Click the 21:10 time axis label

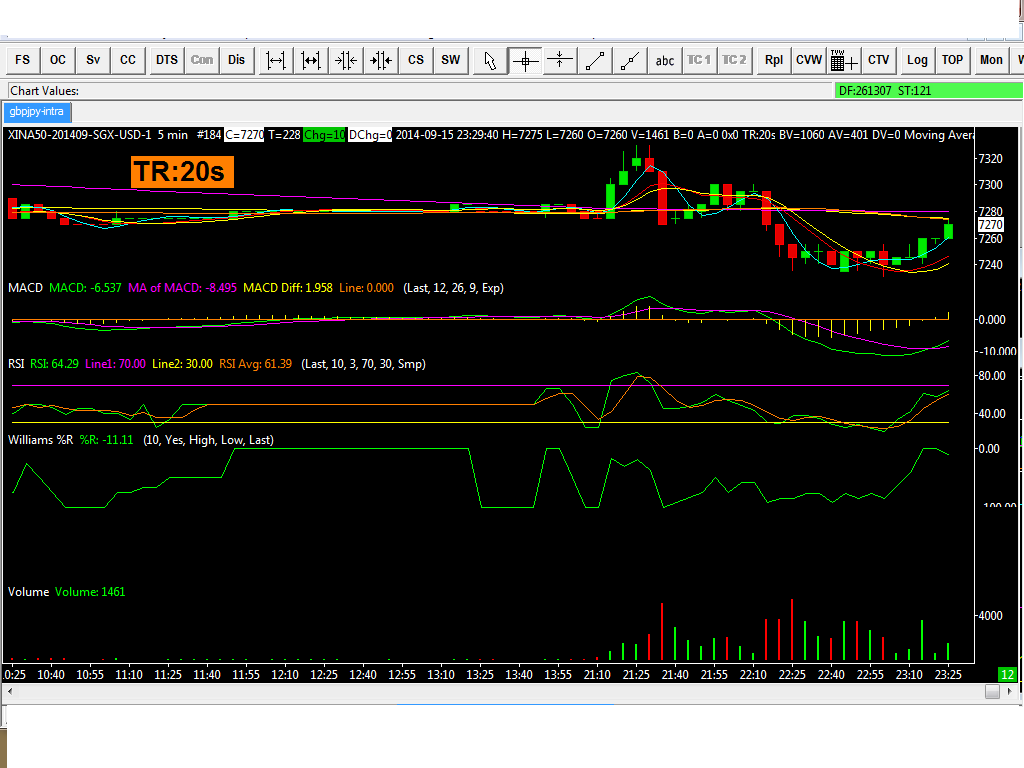coord(597,675)
